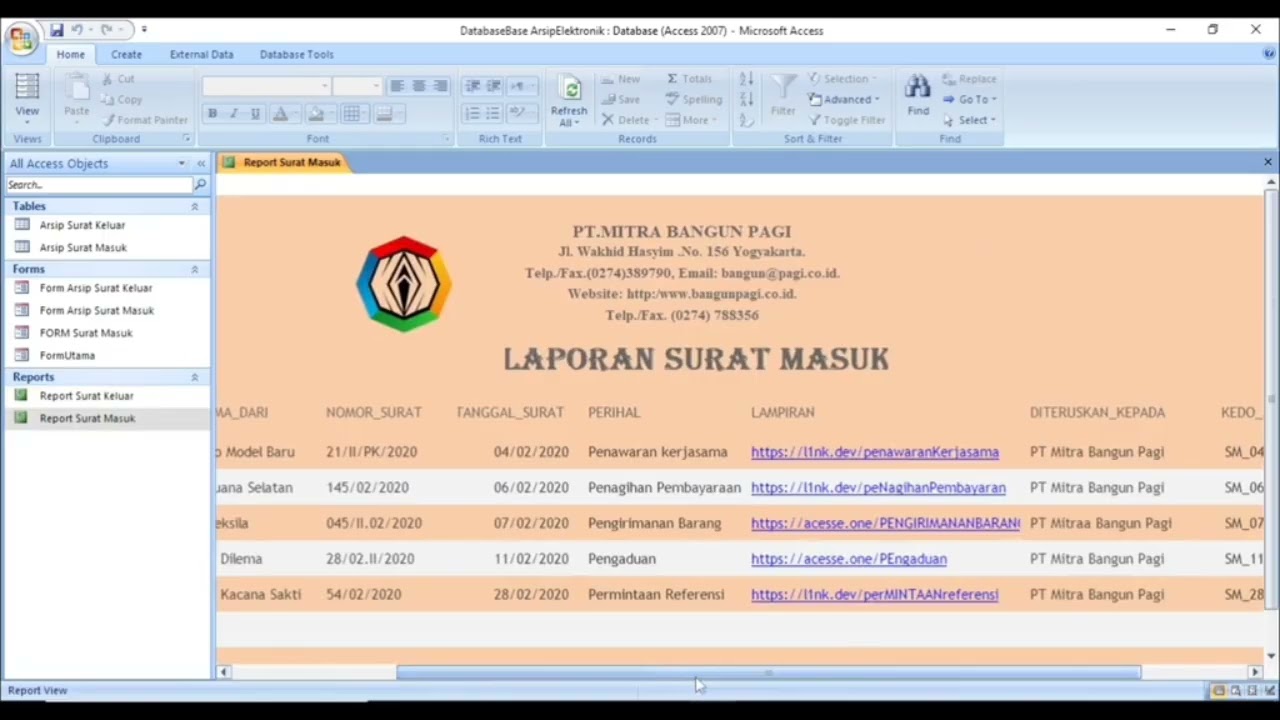Open the Office button menu
This screenshot has height=720, width=1280.
click(x=21, y=38)
